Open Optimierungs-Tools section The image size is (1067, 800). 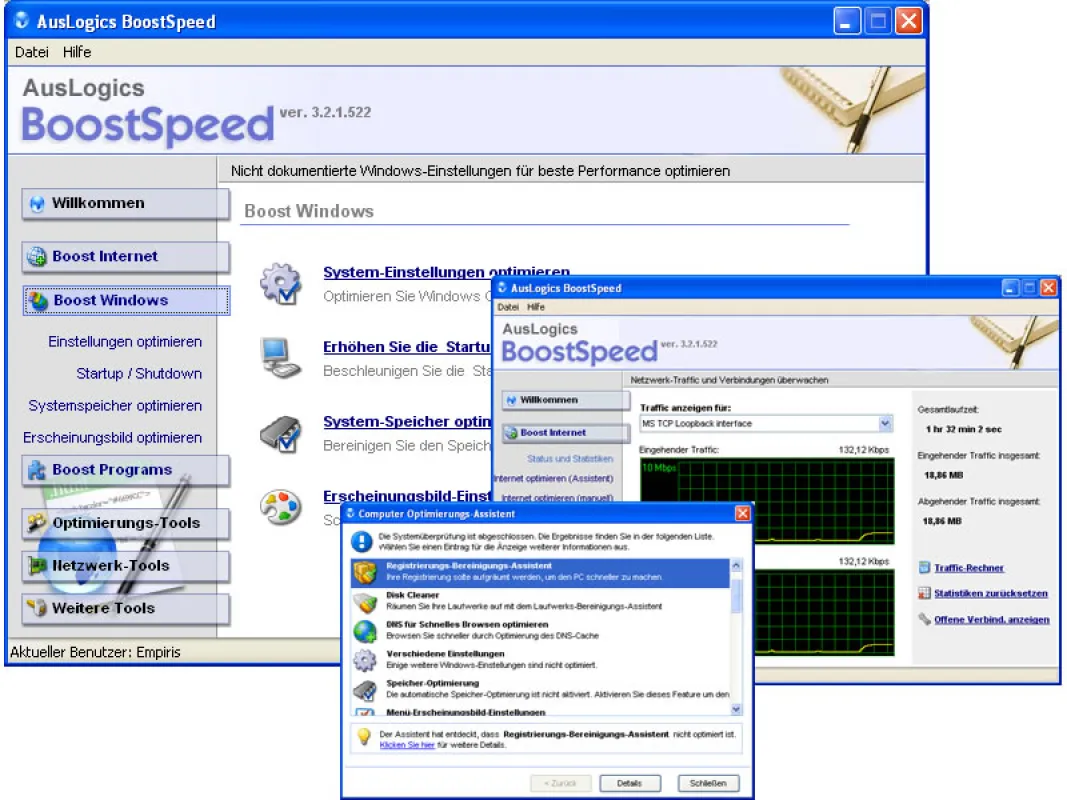125,523
